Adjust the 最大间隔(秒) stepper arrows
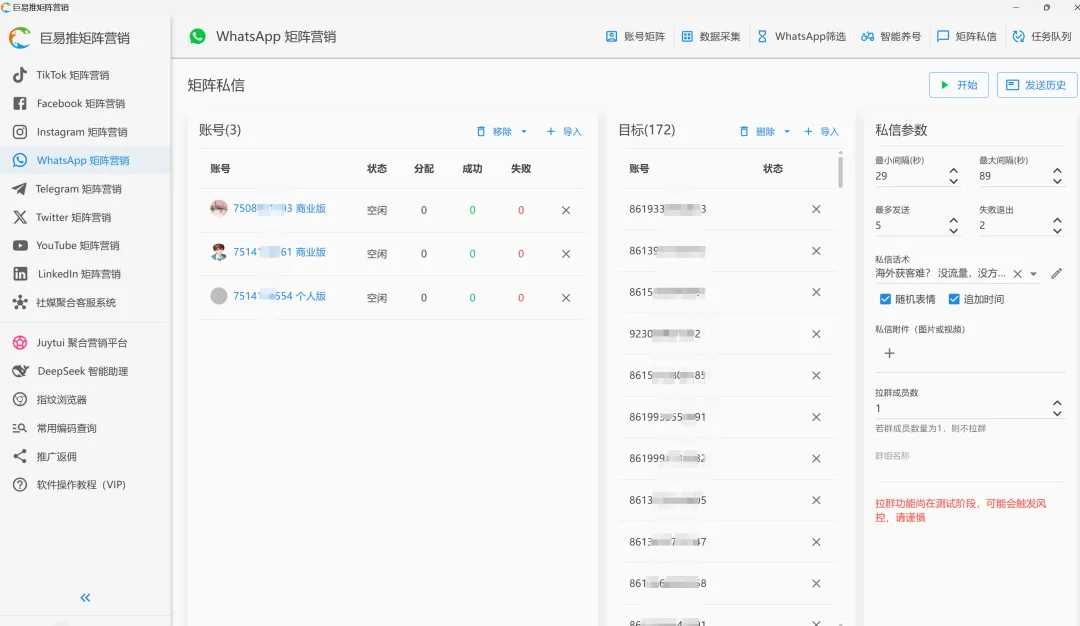 1057,176
